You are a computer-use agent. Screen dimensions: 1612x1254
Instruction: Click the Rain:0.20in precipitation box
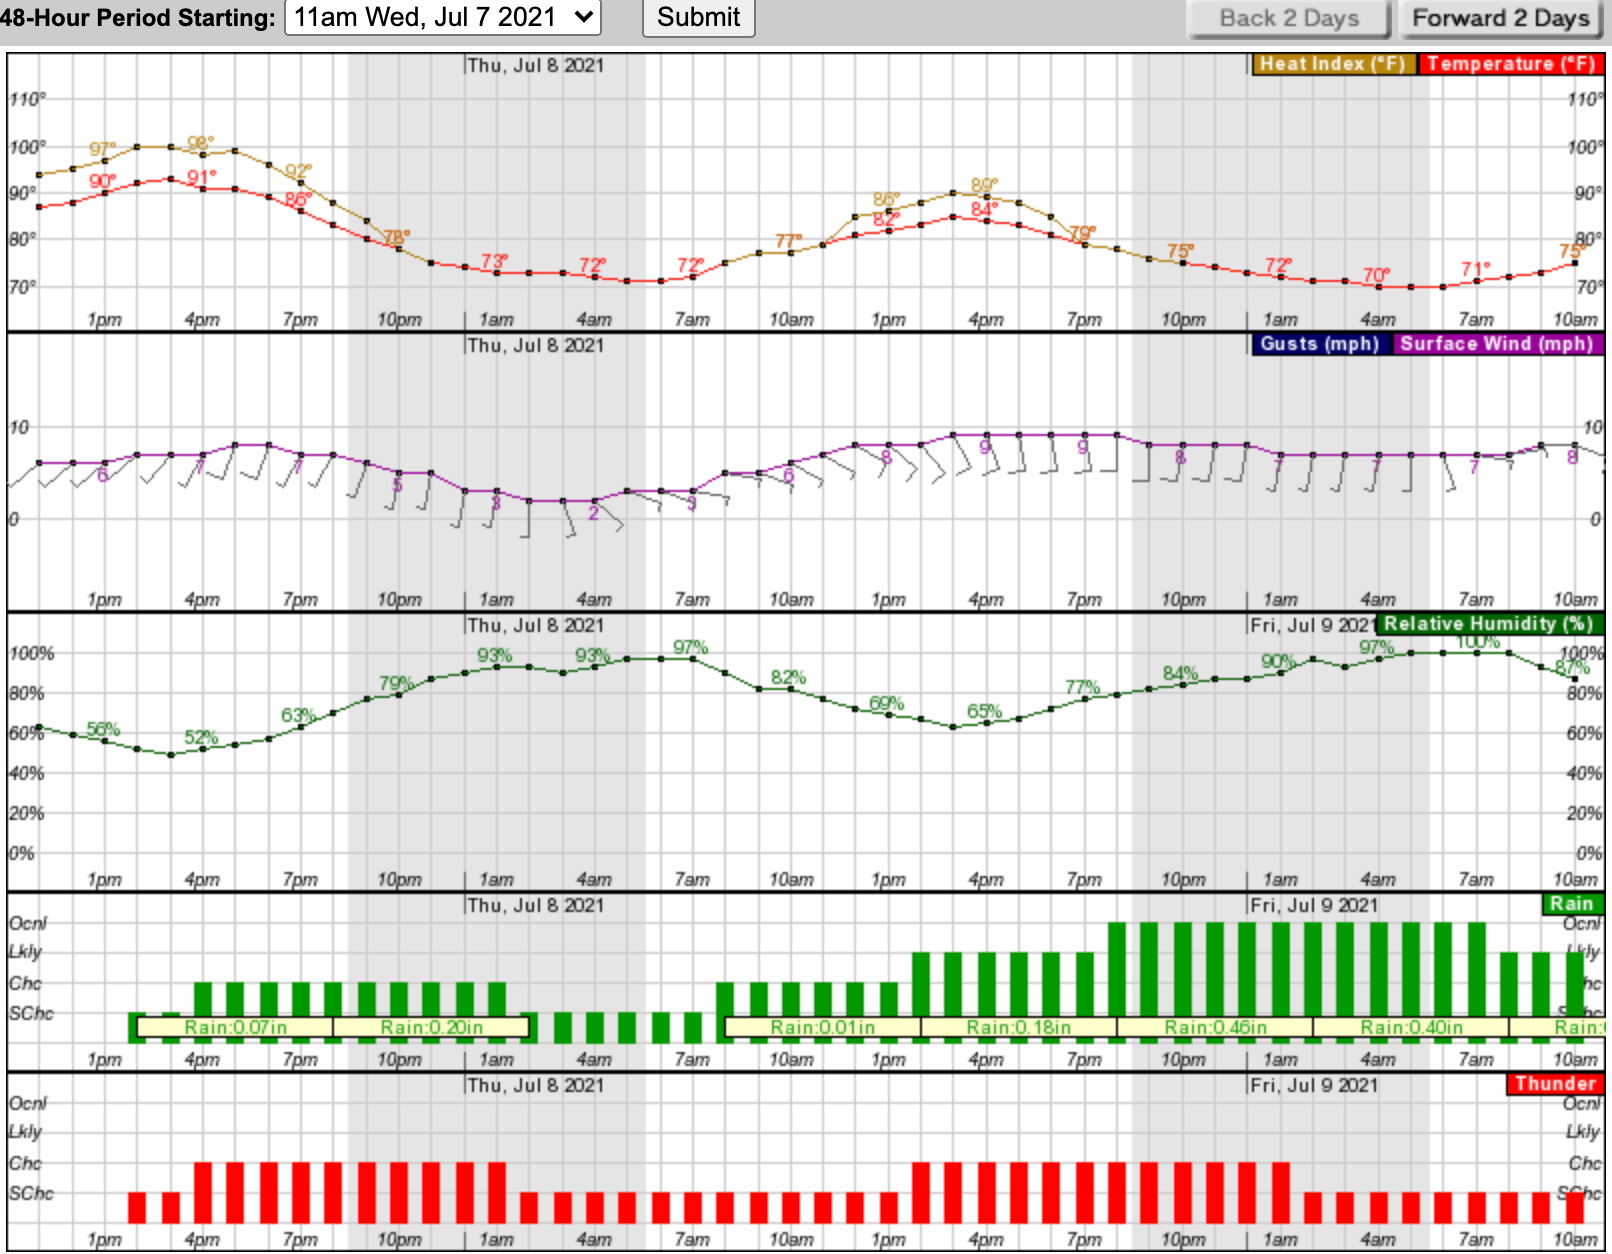point(431,1027)
